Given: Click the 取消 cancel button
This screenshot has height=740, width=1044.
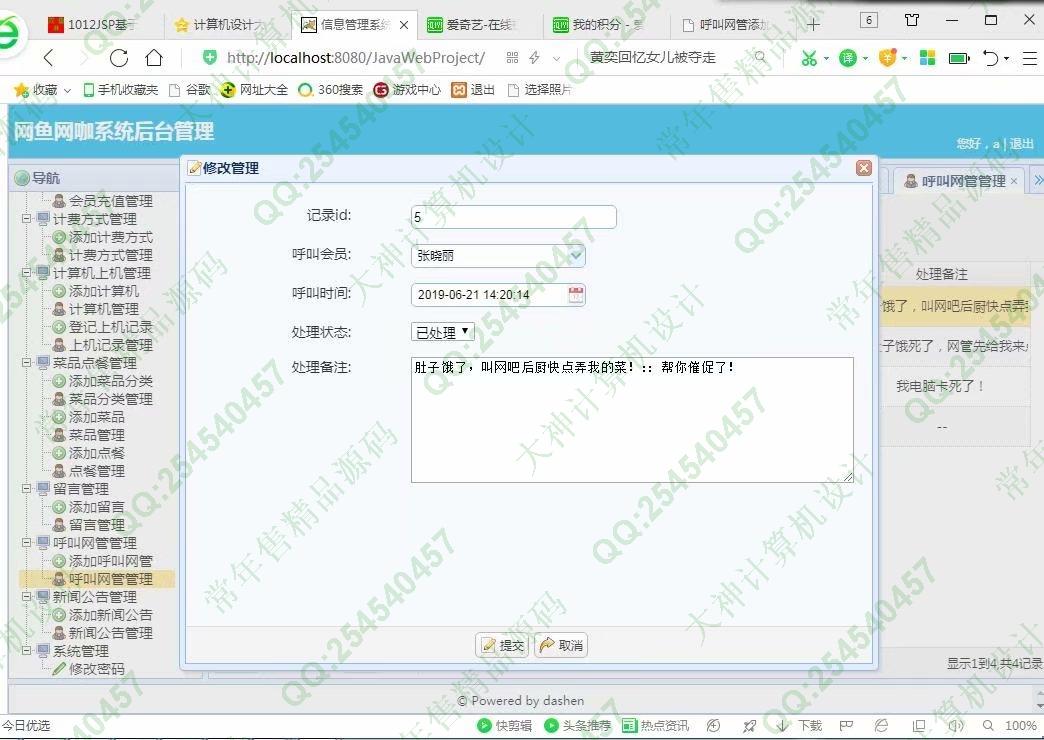Looking at the screenshot, I should point(561,645).
